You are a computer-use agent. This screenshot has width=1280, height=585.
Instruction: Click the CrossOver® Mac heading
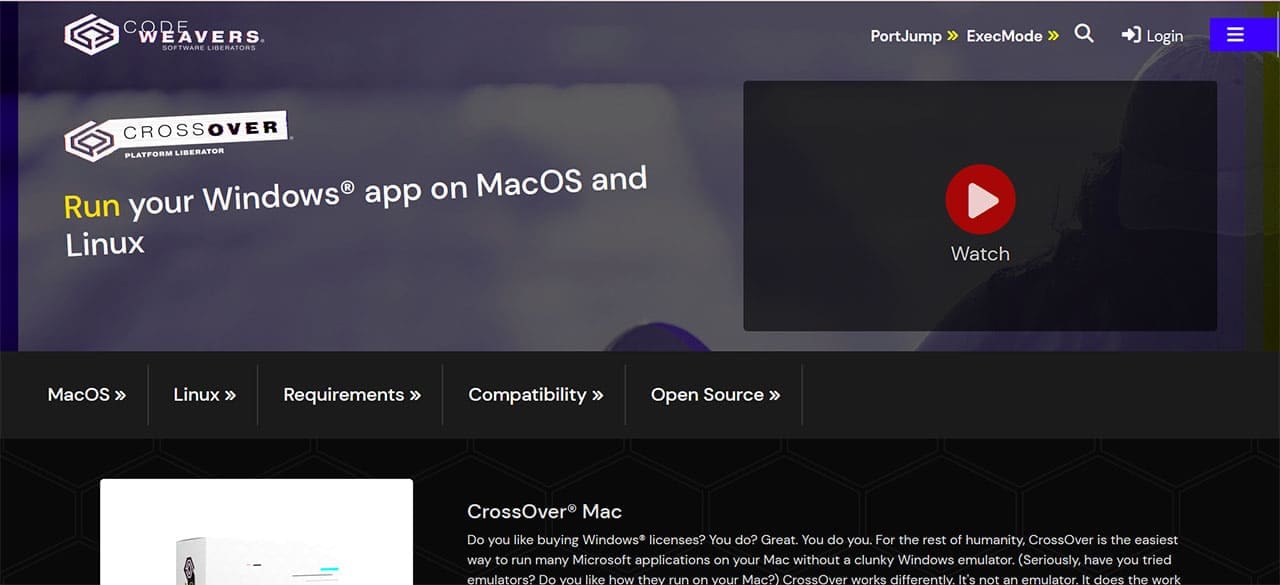click(544, 511)
